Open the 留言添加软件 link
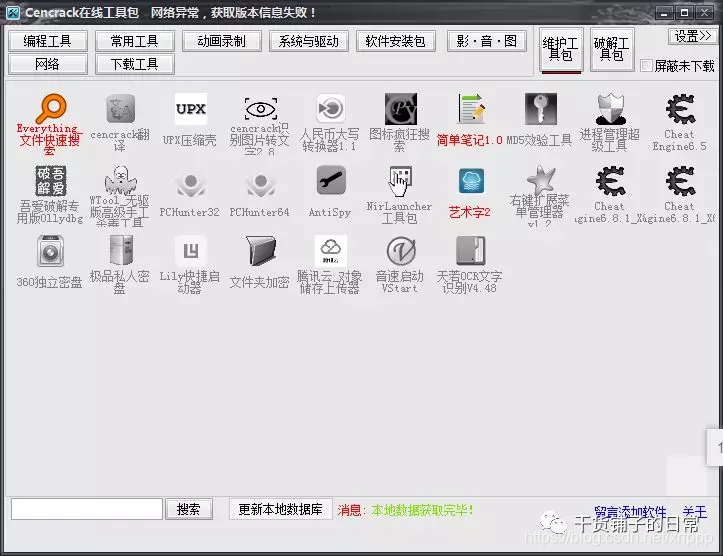723x556 pixels. tap(630, 512)
